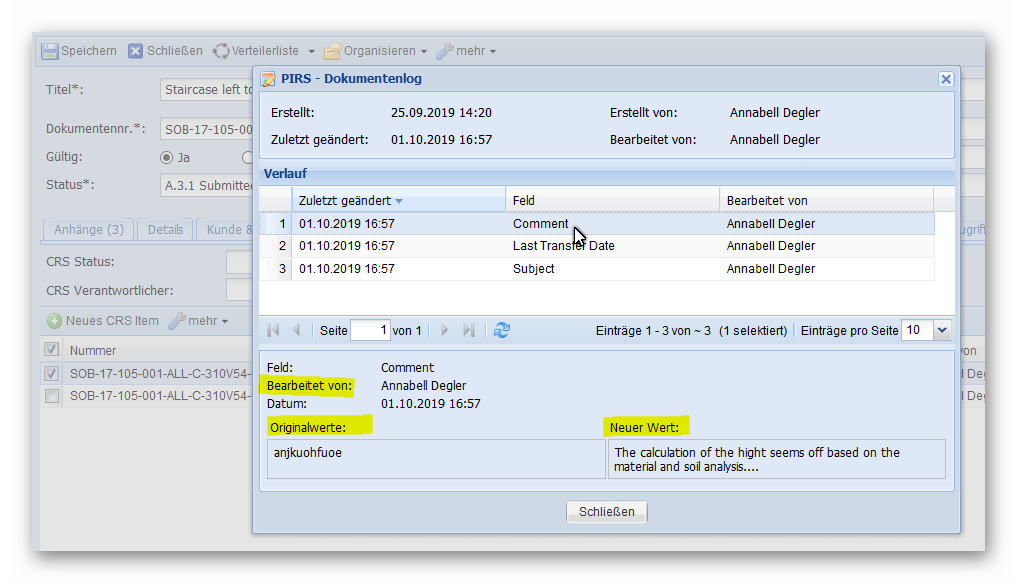
Task: Switch to the Anhänge (3) tab
Action: click(89, 229)
